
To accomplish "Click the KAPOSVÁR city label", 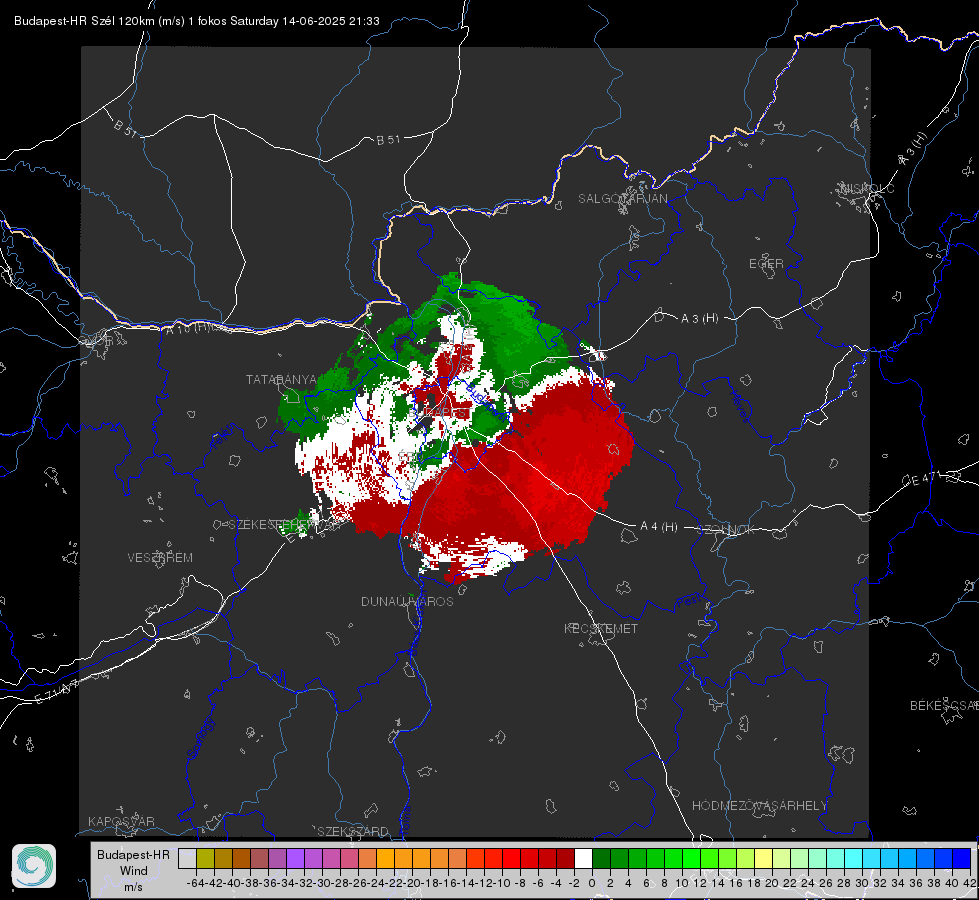I will click(121, 821).
